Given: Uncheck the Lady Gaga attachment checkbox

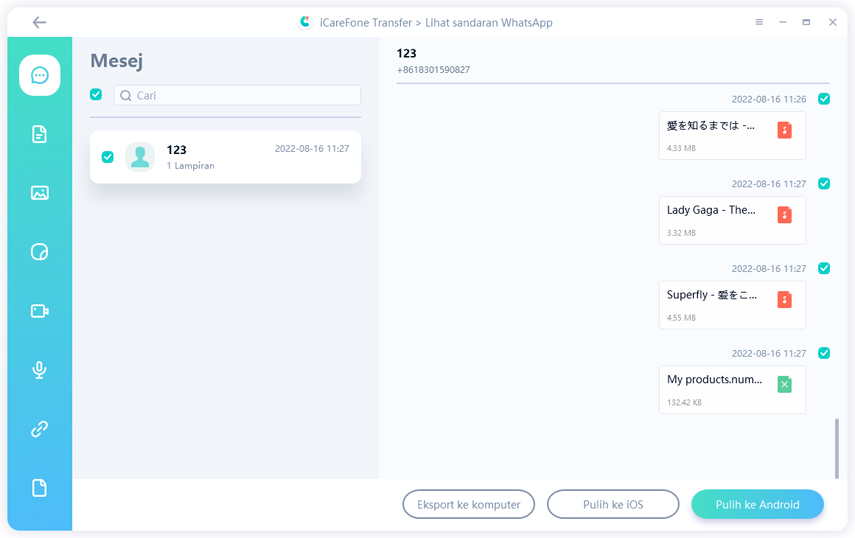Looking at the screenshot, I should click(x=824, y=184).
